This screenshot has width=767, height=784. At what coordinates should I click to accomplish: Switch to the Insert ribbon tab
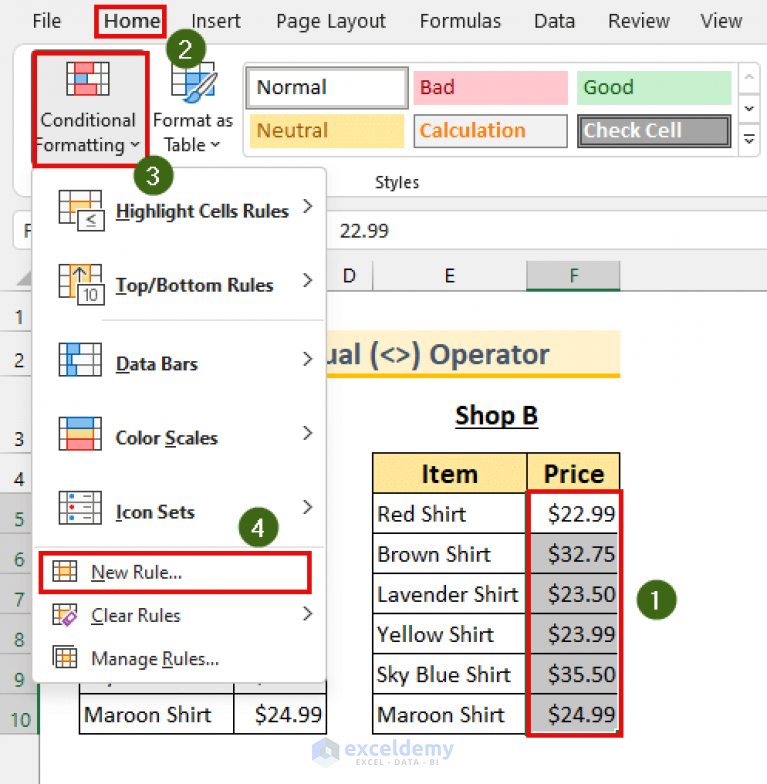pyautogui.click(x=215, y=21)
